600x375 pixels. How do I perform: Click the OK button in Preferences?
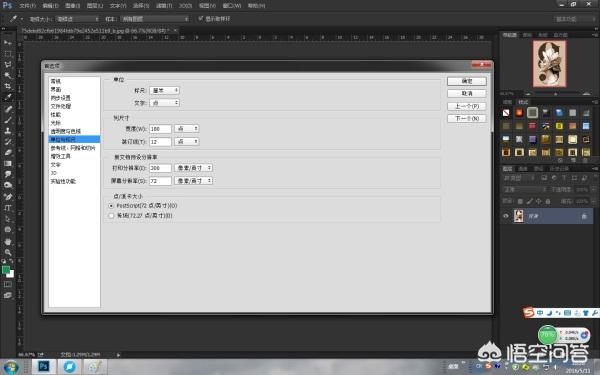[x=467, y=81]
